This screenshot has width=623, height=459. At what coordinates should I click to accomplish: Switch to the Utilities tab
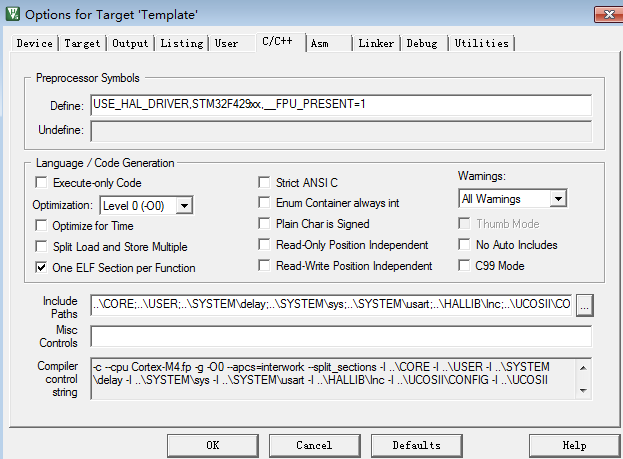482,43
